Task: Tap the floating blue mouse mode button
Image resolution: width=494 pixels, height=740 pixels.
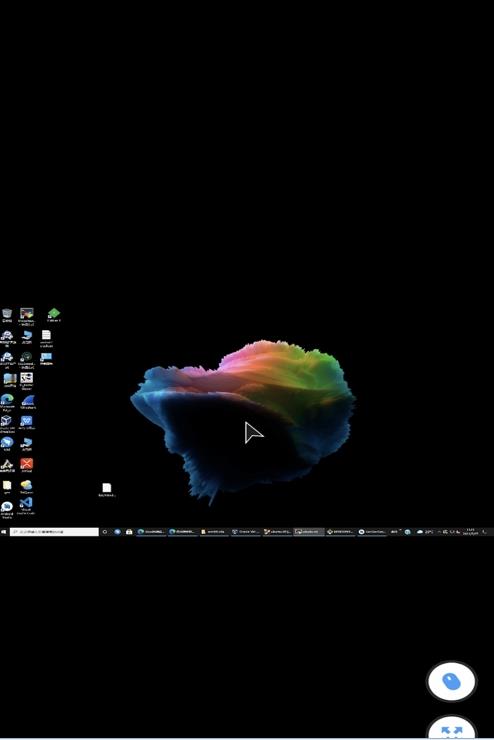Action: [x=452, y=681]
